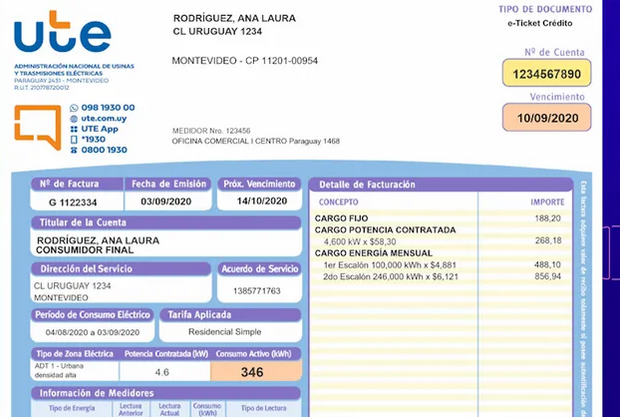Click the orange chat bubble icon

37,127
